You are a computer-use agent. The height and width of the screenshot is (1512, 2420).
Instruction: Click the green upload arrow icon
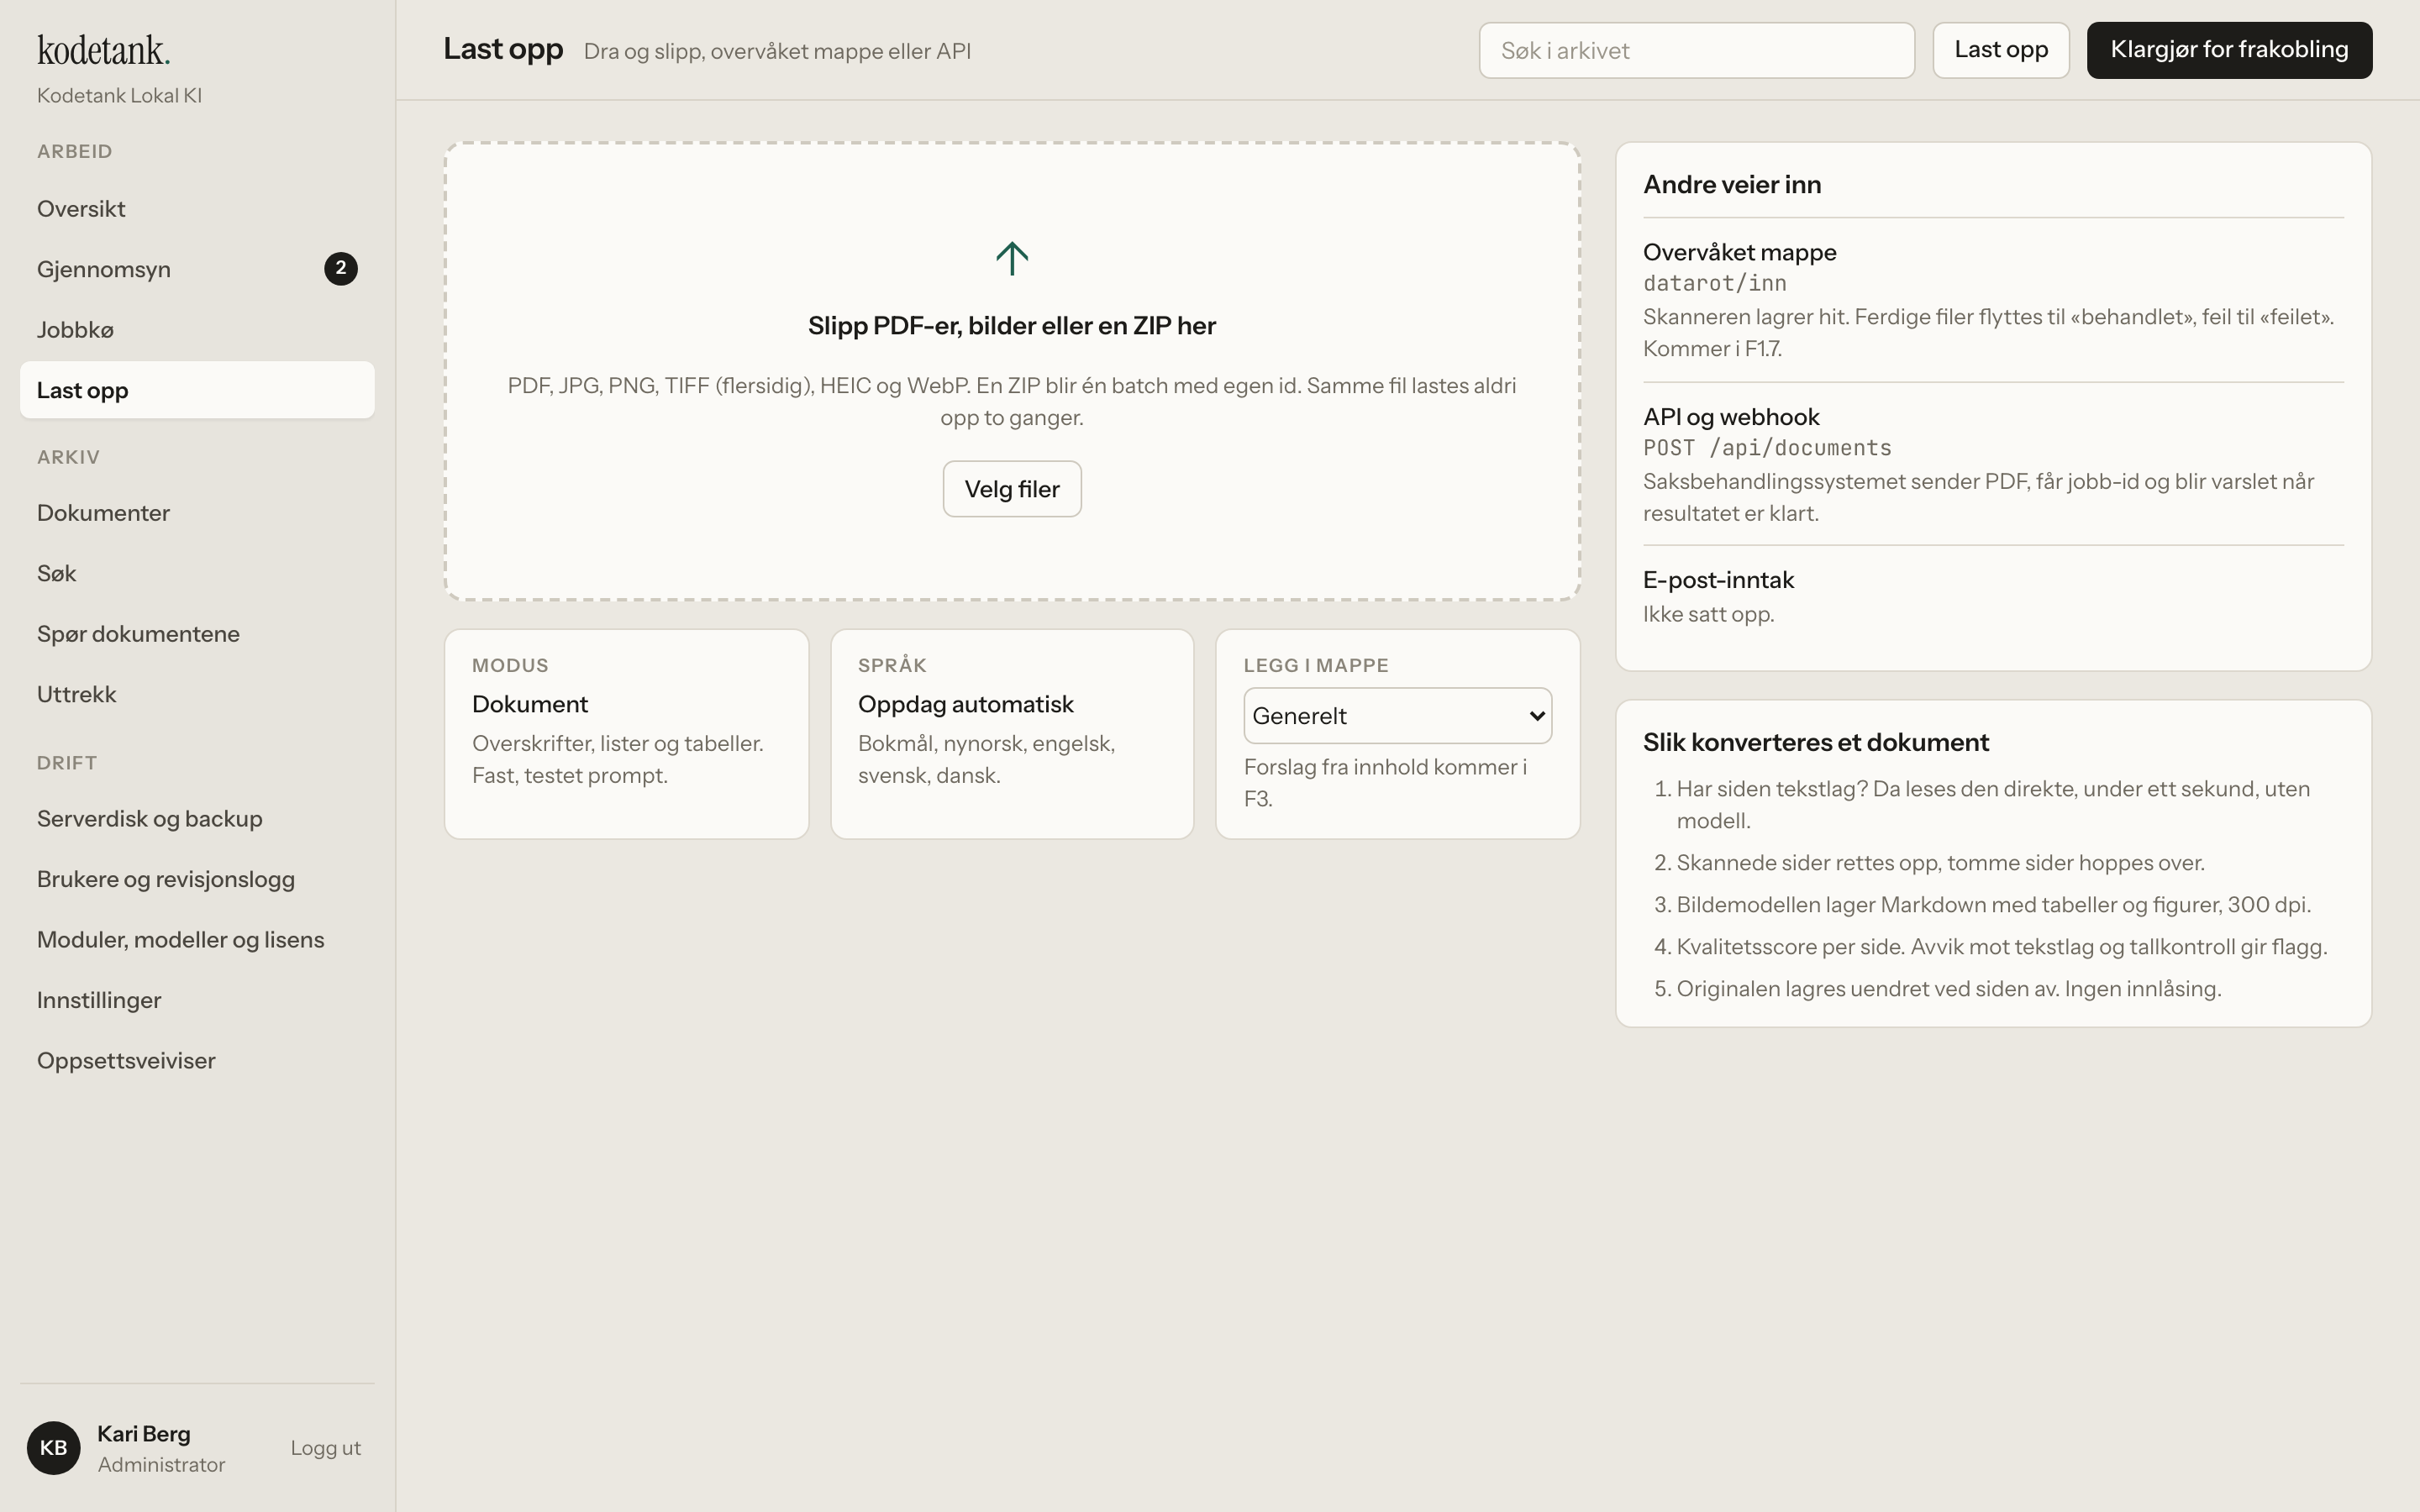pyautogui.click(x=1012, y=258)
